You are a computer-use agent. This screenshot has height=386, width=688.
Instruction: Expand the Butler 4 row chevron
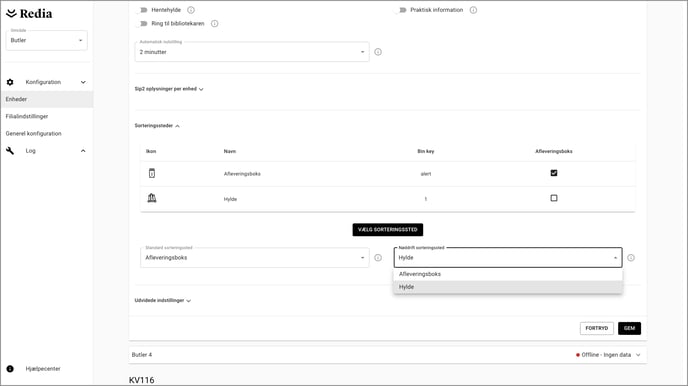[638, 355]
